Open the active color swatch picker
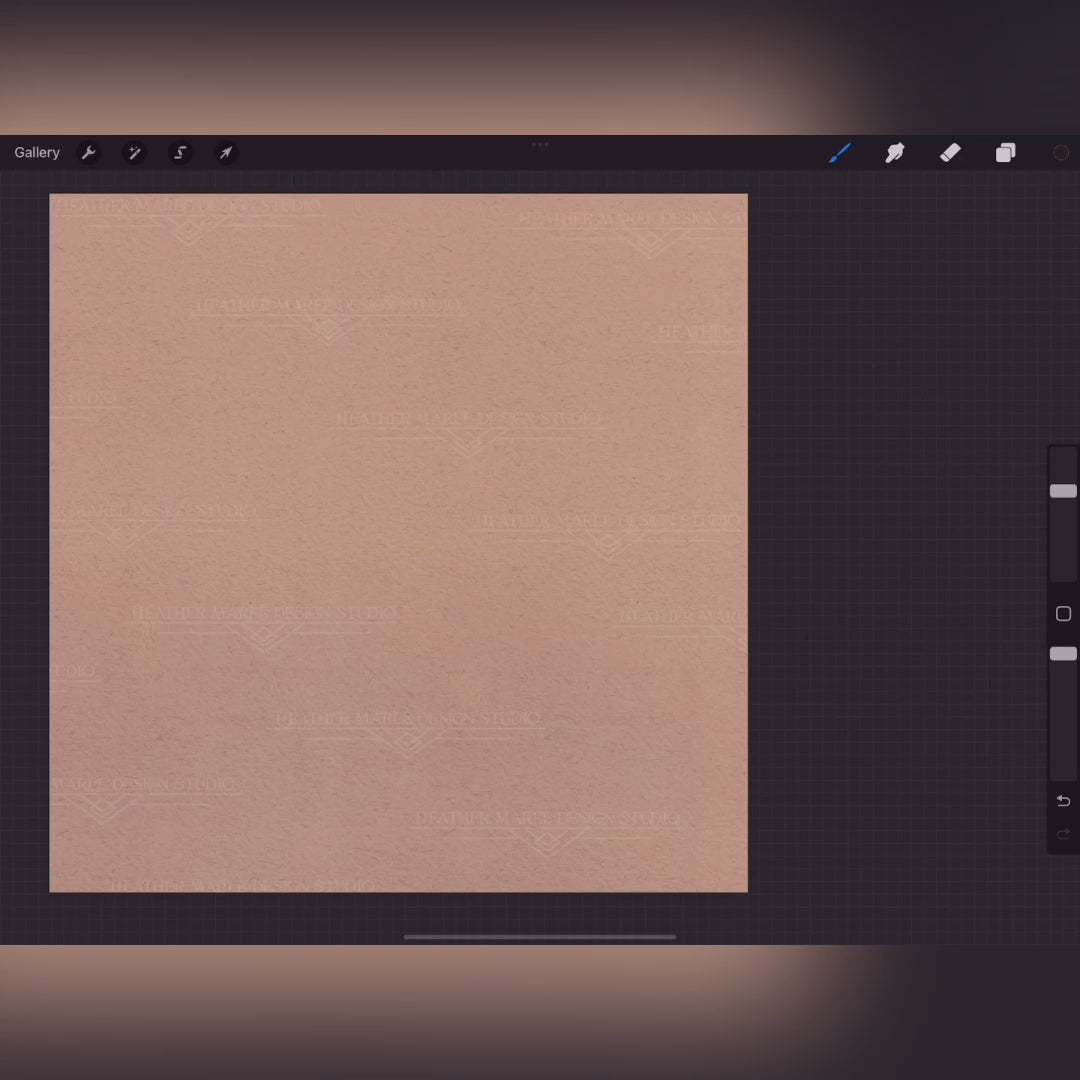 coord(1061,153)
